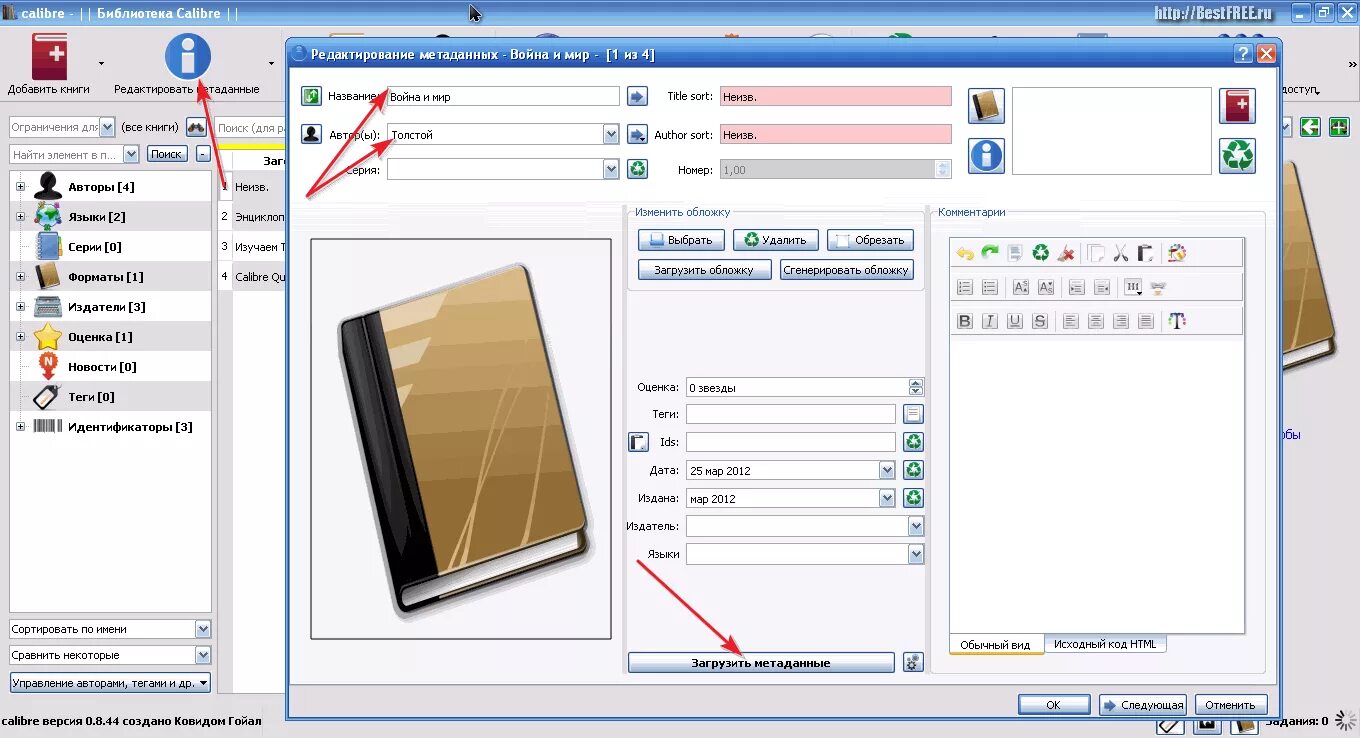Undo in the comments editor
This screenshot has width=1360, height=738.
(x=965, y=253)
